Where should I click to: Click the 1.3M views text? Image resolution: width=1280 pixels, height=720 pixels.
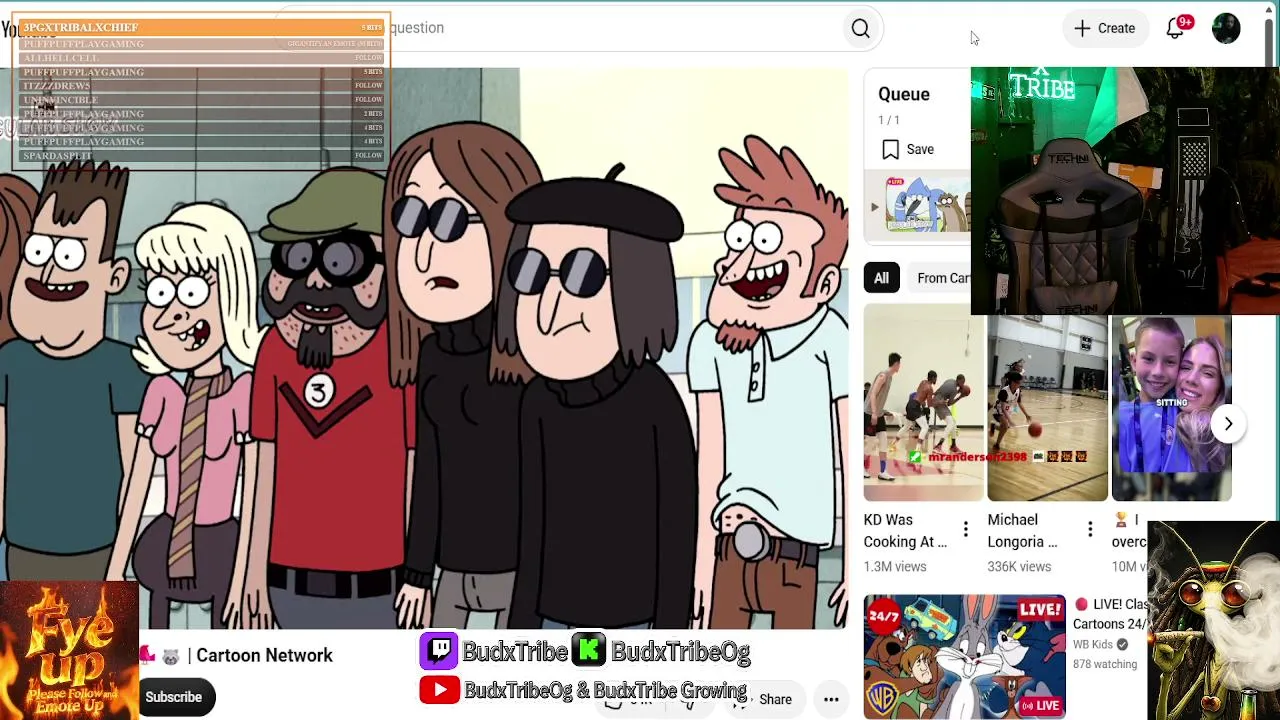pos(895,567)
